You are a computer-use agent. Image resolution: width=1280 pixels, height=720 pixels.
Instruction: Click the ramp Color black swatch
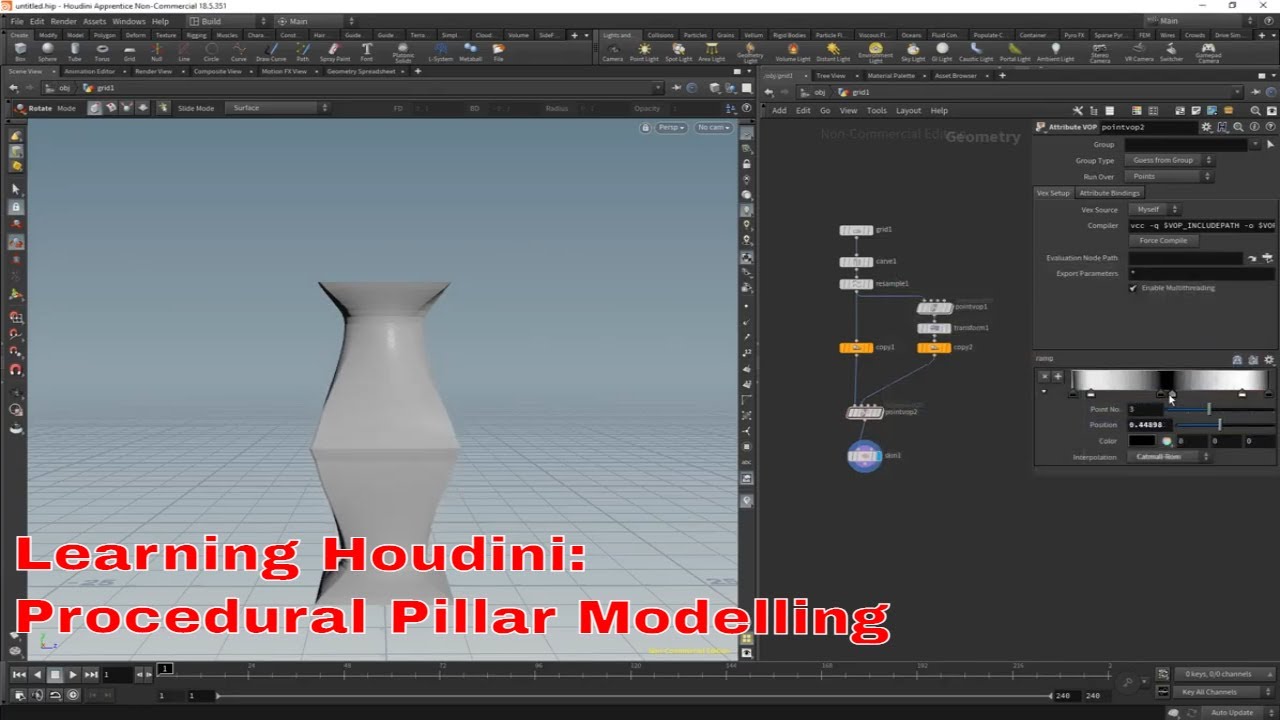click(1141, 441)
